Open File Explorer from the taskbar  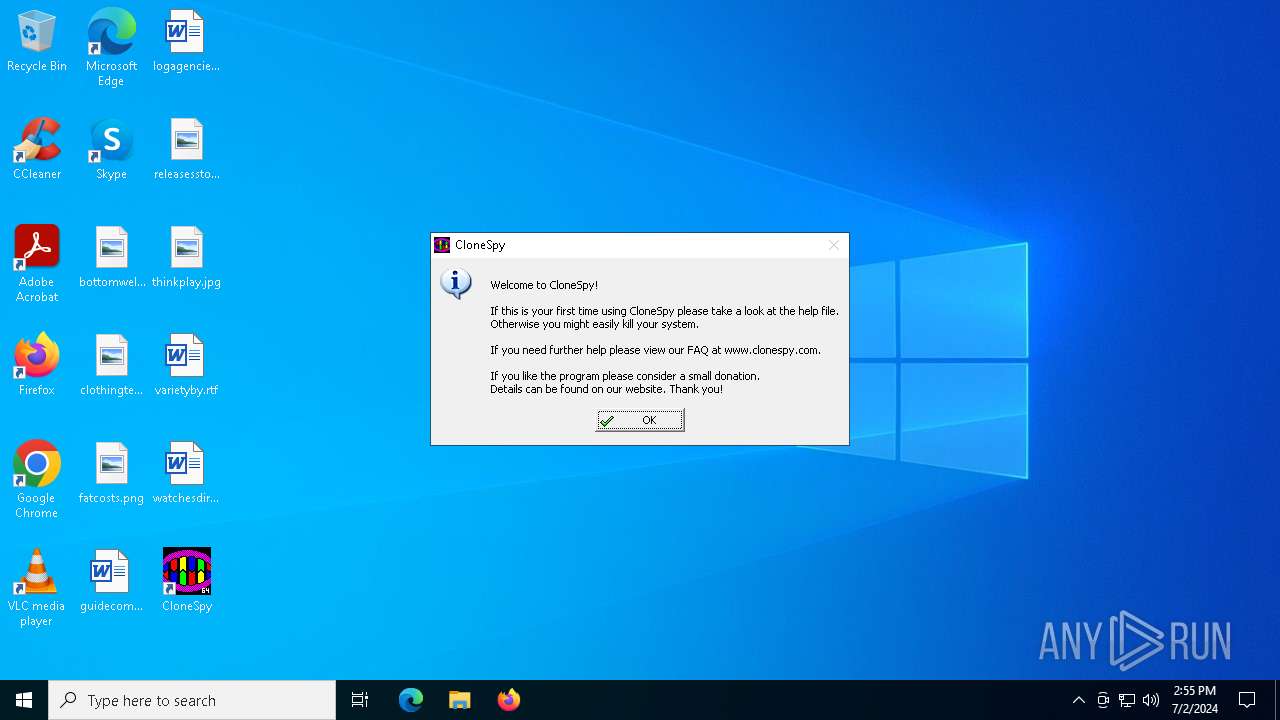(x=460, y=700)
